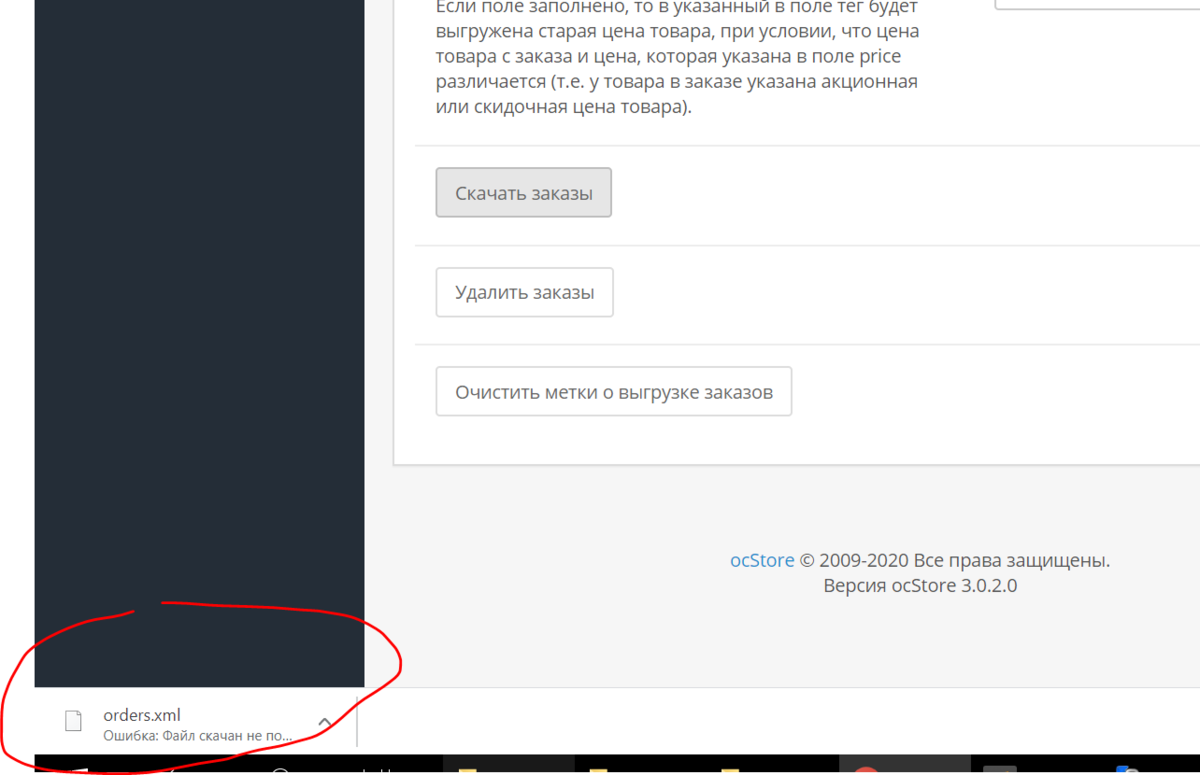This screenshot has width=1200, height=775.
Task: Click Очистить метки о выгрузке заказов button
Action: pos(614,392)
